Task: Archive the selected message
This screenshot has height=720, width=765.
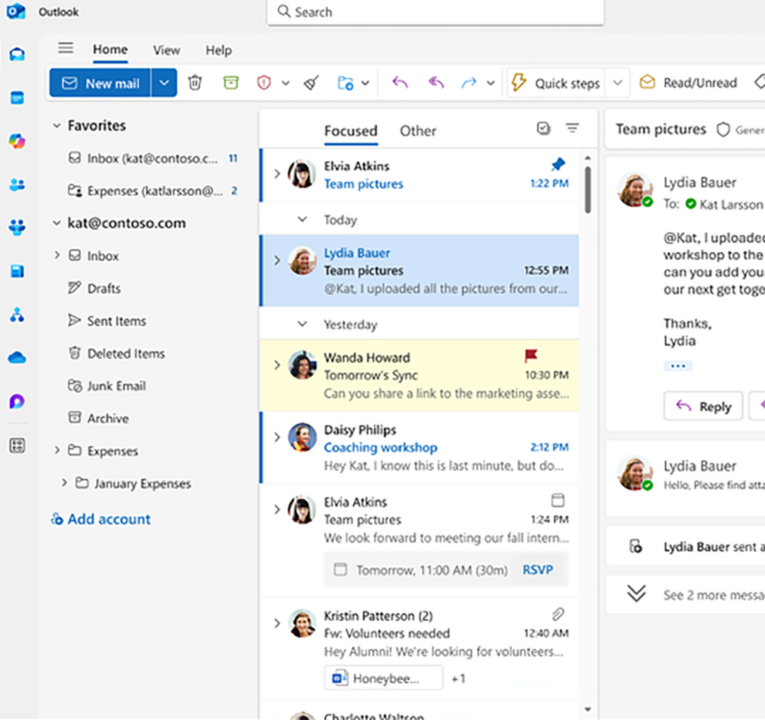Action: point(231,83)
